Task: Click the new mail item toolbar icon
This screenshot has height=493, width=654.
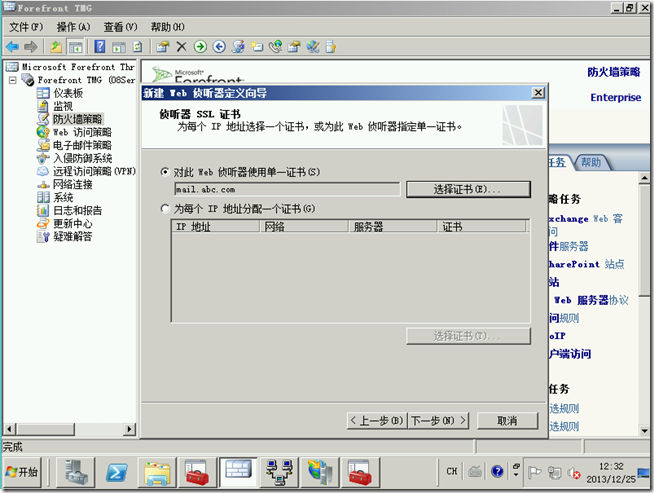Action: [257, 47]
